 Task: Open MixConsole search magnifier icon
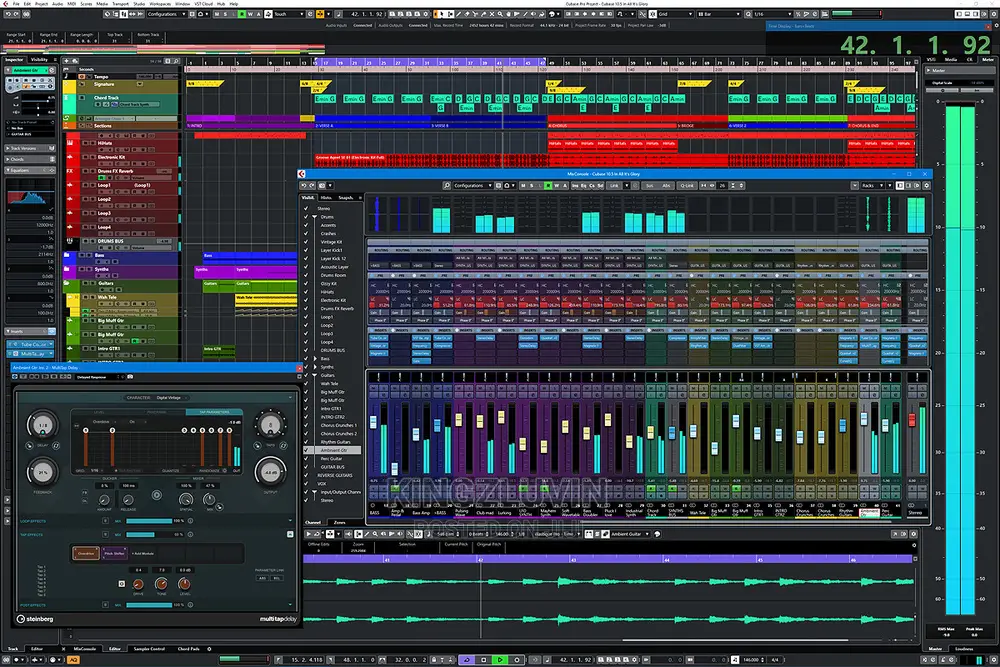click(x=446, y=186)
